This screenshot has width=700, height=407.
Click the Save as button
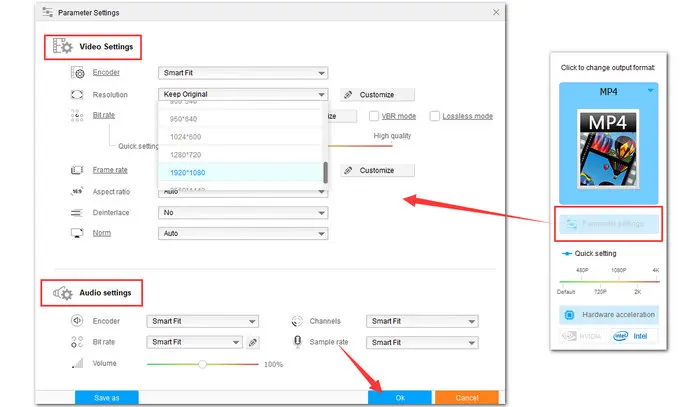click(107, 398)
